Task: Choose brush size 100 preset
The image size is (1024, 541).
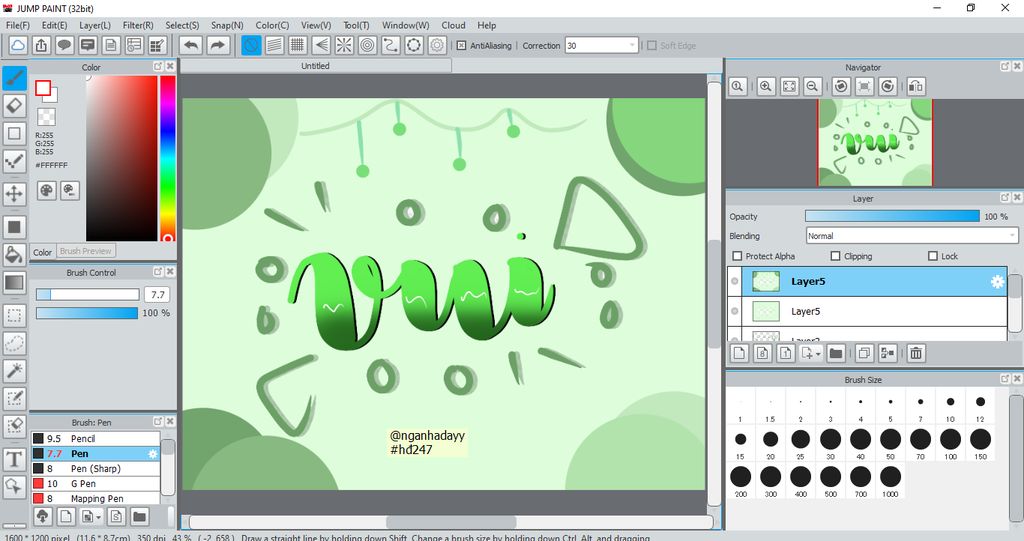Action: click(950, 444)
